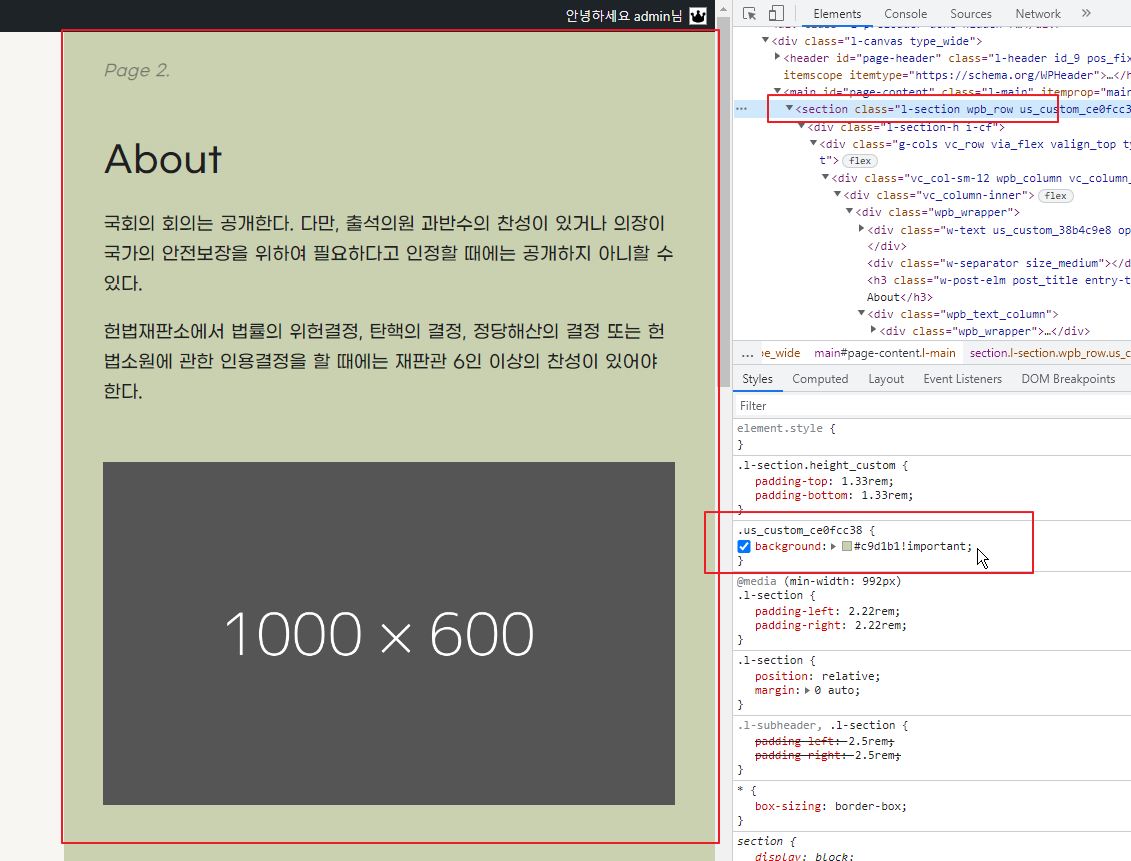Activate the inspect element picker icon

(x=749, y=14)
